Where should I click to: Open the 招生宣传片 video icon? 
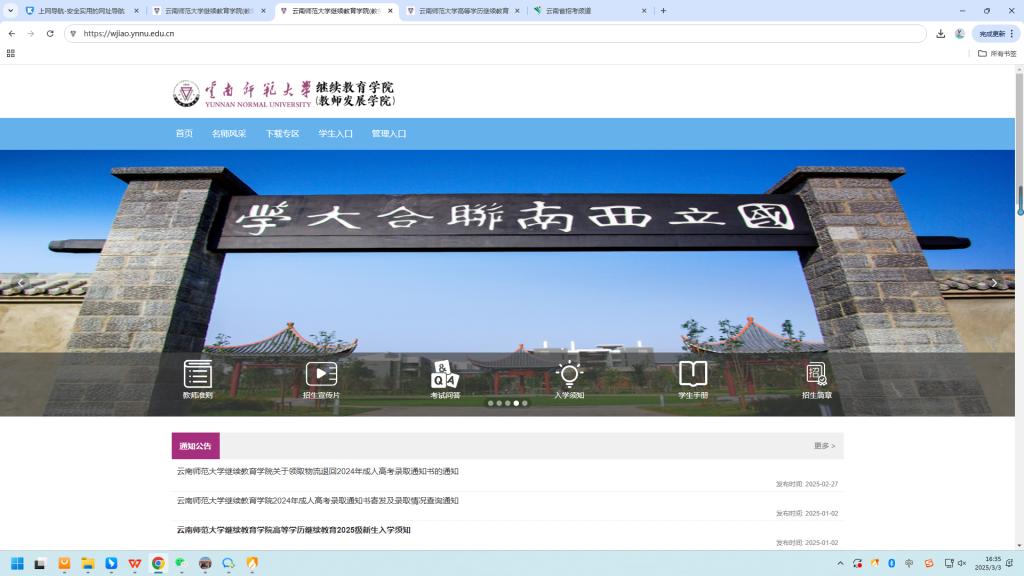click(321, 375)
